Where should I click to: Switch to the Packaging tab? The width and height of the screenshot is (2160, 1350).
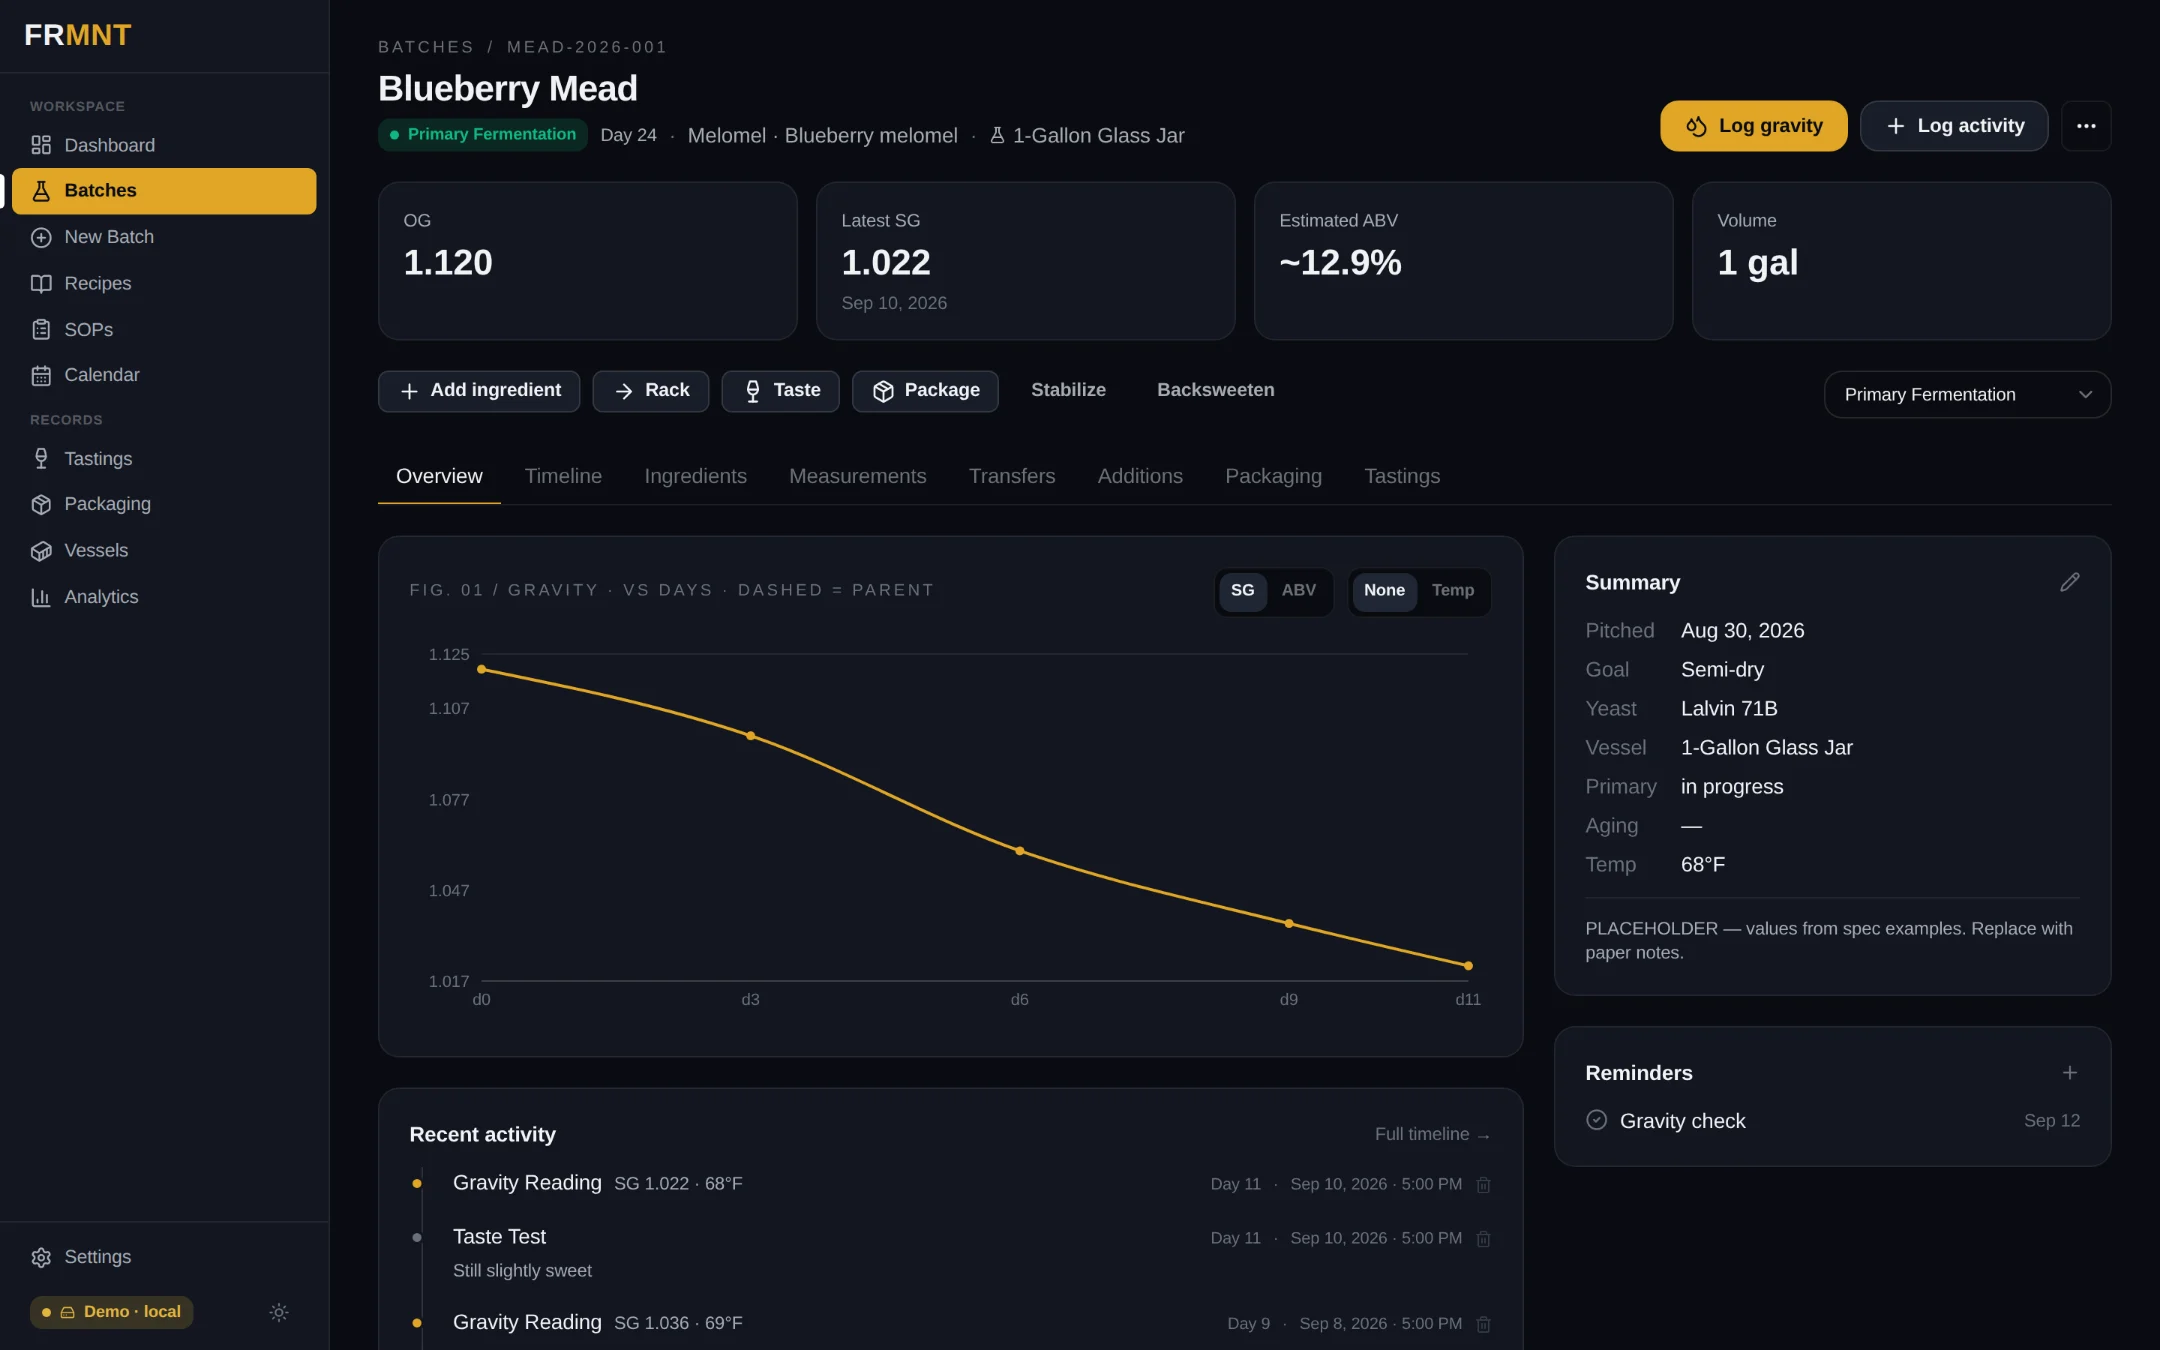1273,476
